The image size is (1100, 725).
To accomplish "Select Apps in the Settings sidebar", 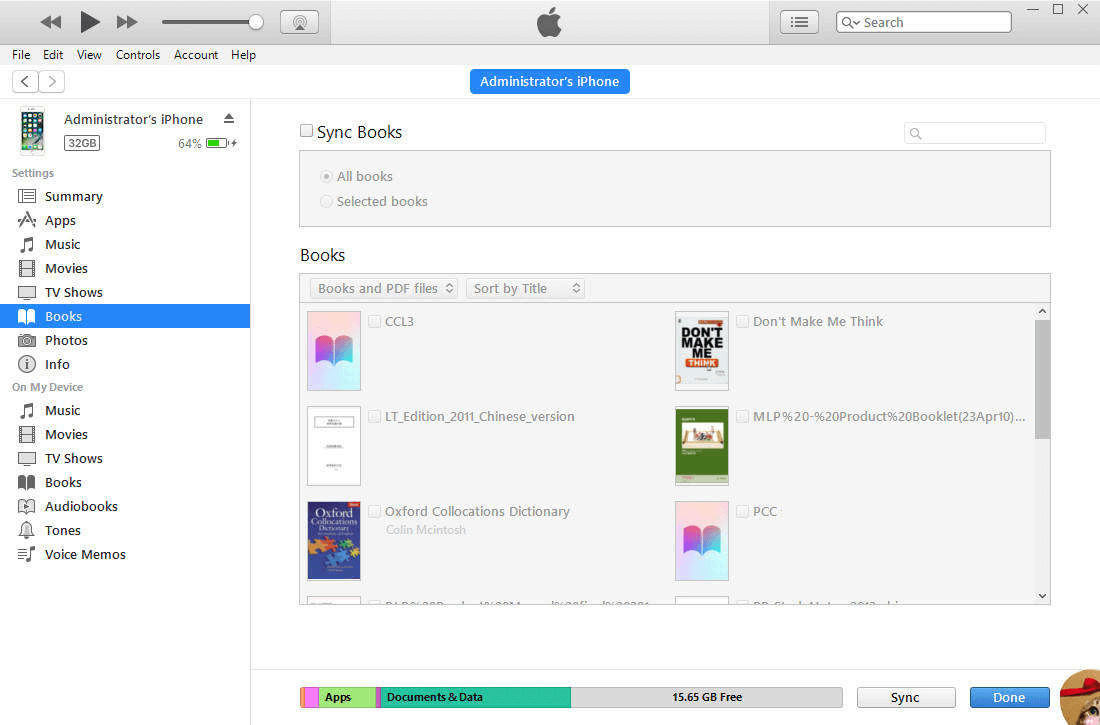I will tap(60, 221).
